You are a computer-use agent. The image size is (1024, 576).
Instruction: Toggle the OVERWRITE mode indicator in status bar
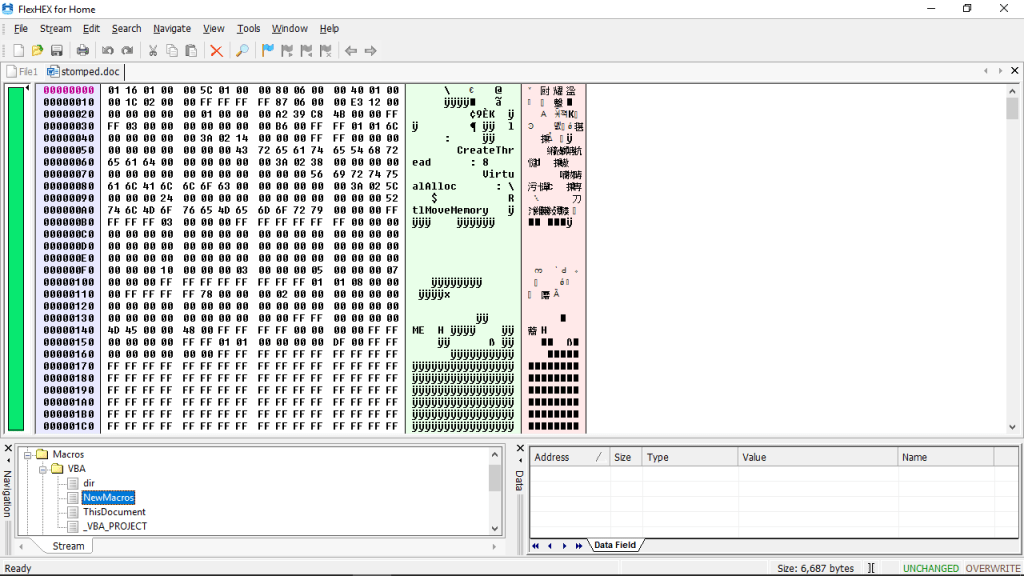(x=993, y=568)
